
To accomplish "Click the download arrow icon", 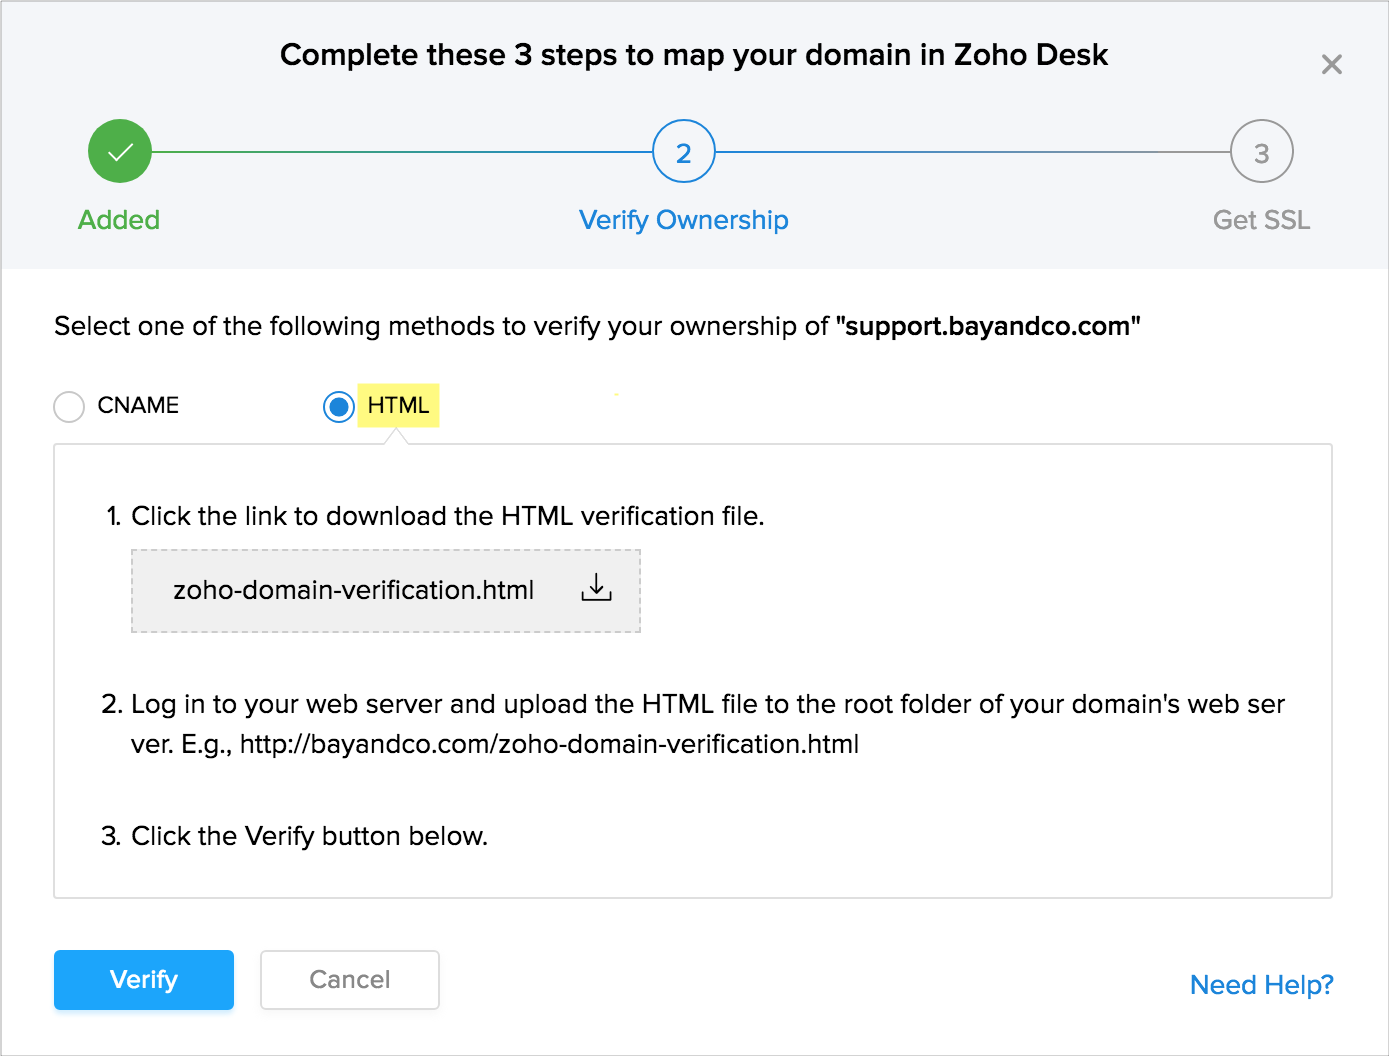I will pyautogui.click(x=596, y=588).
